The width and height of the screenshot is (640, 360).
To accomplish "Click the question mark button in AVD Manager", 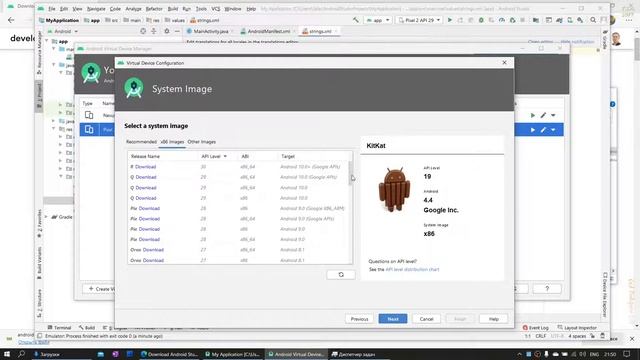I will click(547, 289).
